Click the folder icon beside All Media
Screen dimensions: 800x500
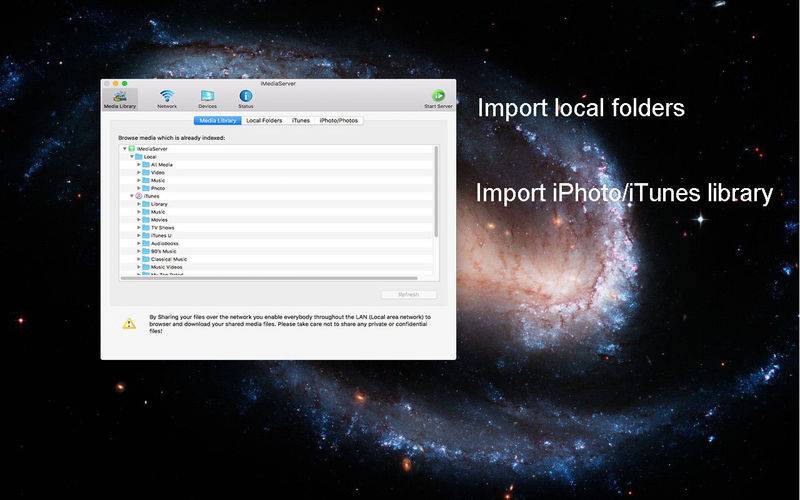(x=146, y=165)
